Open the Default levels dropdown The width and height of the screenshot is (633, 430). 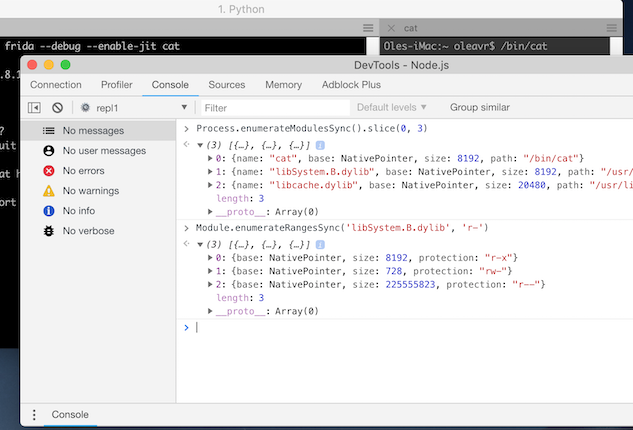[392, 107]
